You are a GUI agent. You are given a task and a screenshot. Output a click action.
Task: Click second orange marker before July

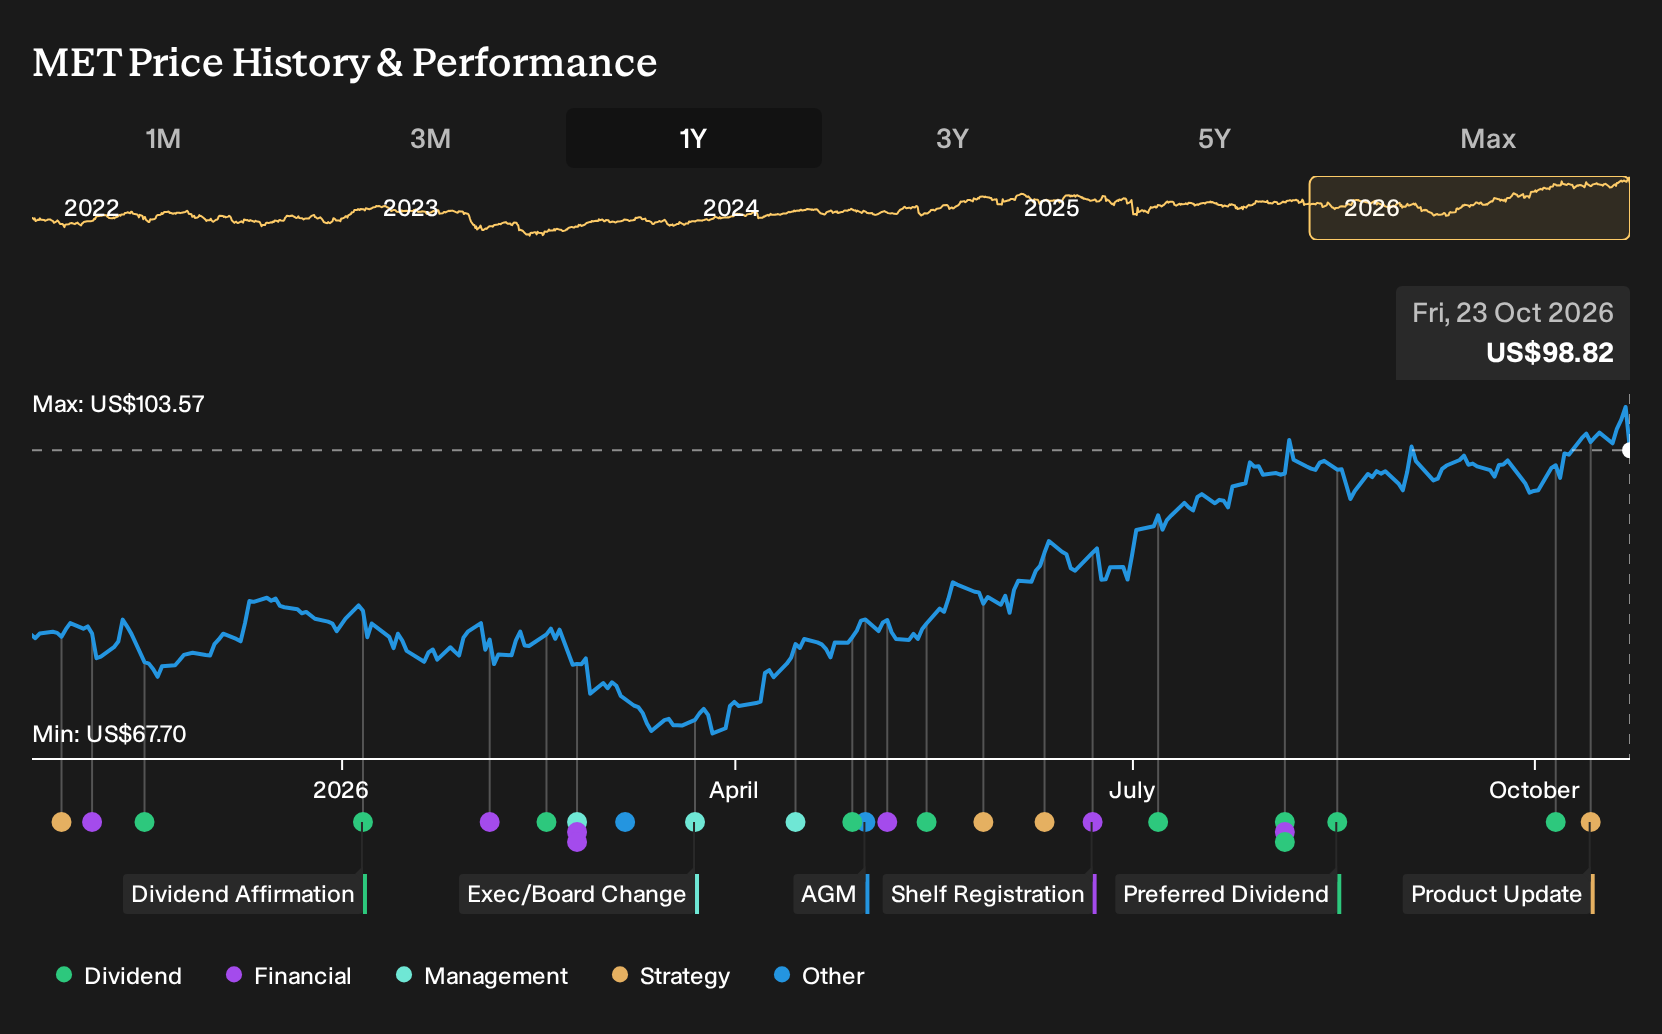point(1044,822)
